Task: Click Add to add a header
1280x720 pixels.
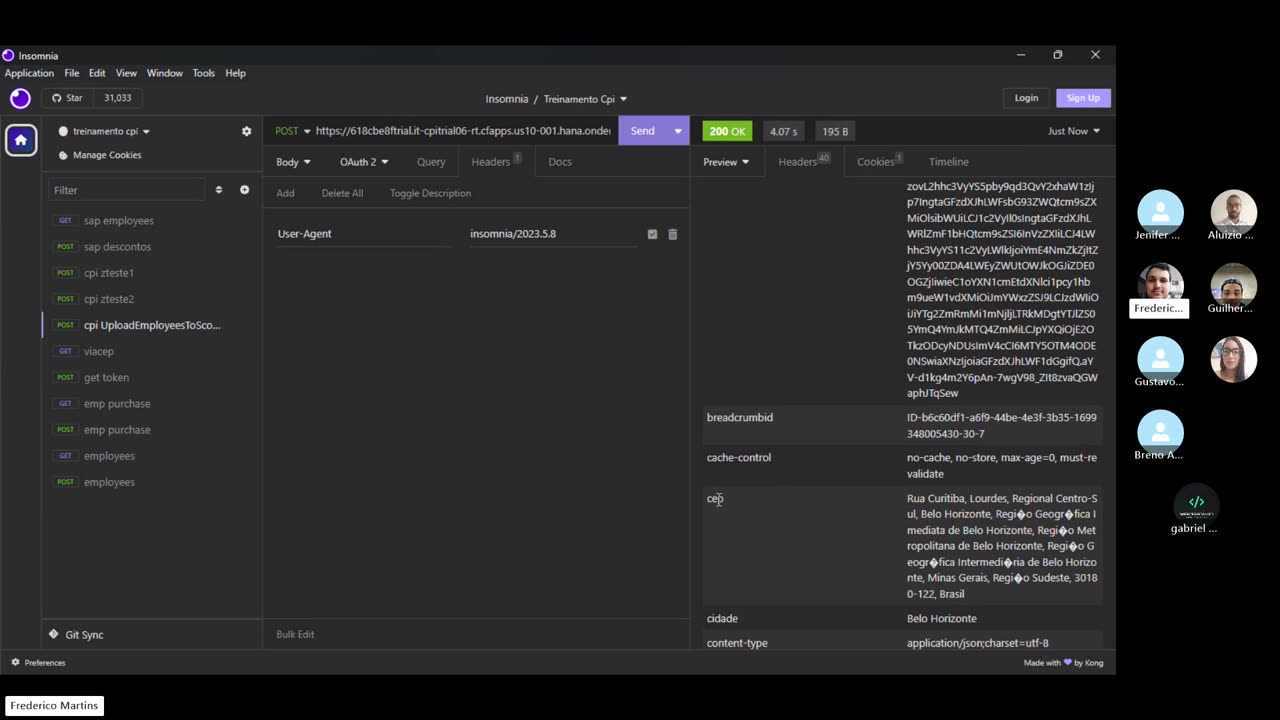Action: (285, 193)
